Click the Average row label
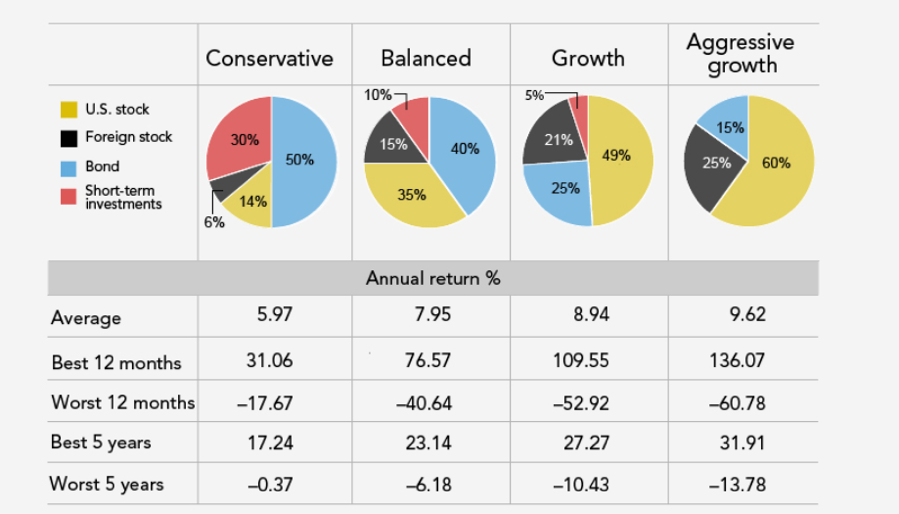Viewport: 899px width, 514px height. coord(86,318)
